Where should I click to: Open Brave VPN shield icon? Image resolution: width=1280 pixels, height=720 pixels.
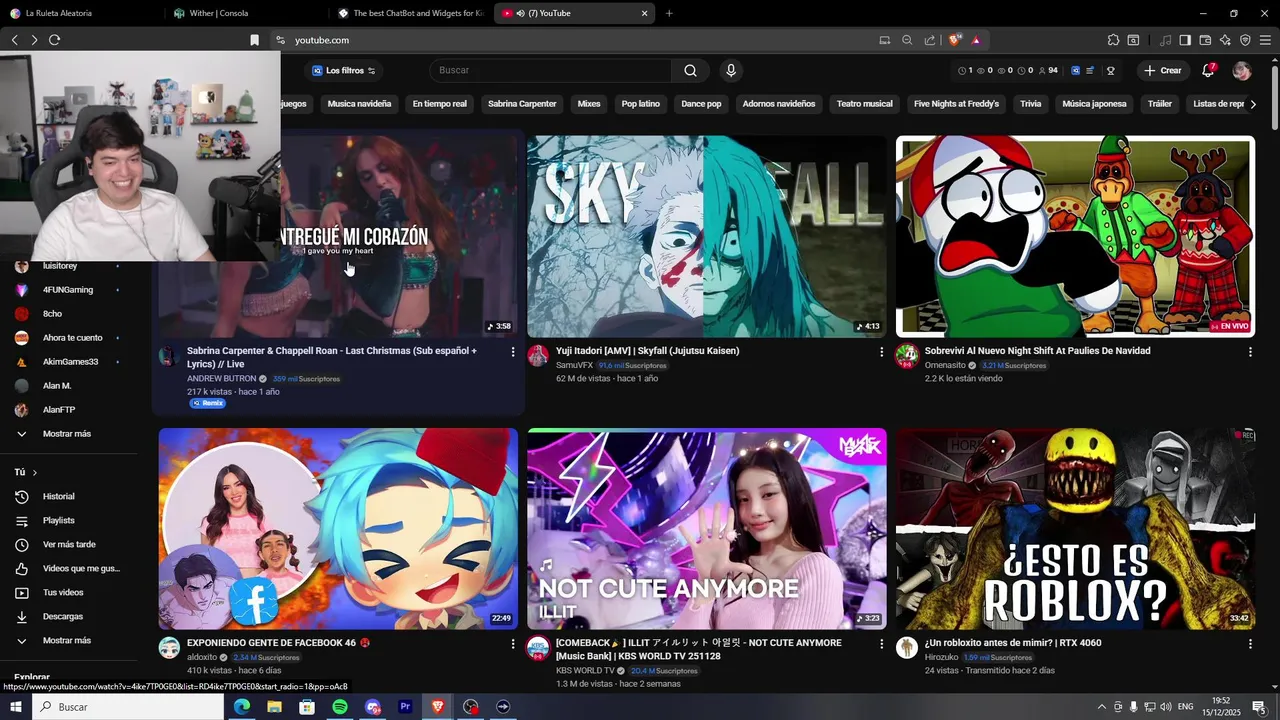(x=1245, y=40)
